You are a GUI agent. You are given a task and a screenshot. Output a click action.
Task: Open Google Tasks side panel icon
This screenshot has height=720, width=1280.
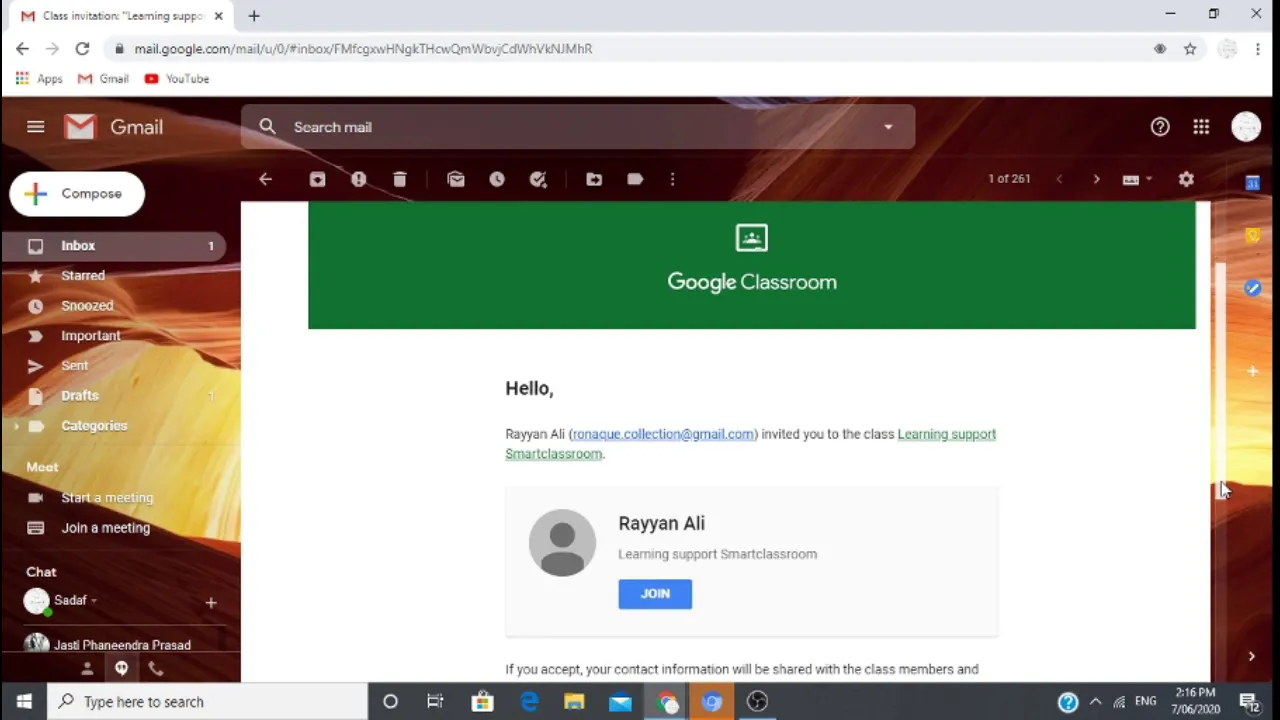click(x=1252, y=288)
